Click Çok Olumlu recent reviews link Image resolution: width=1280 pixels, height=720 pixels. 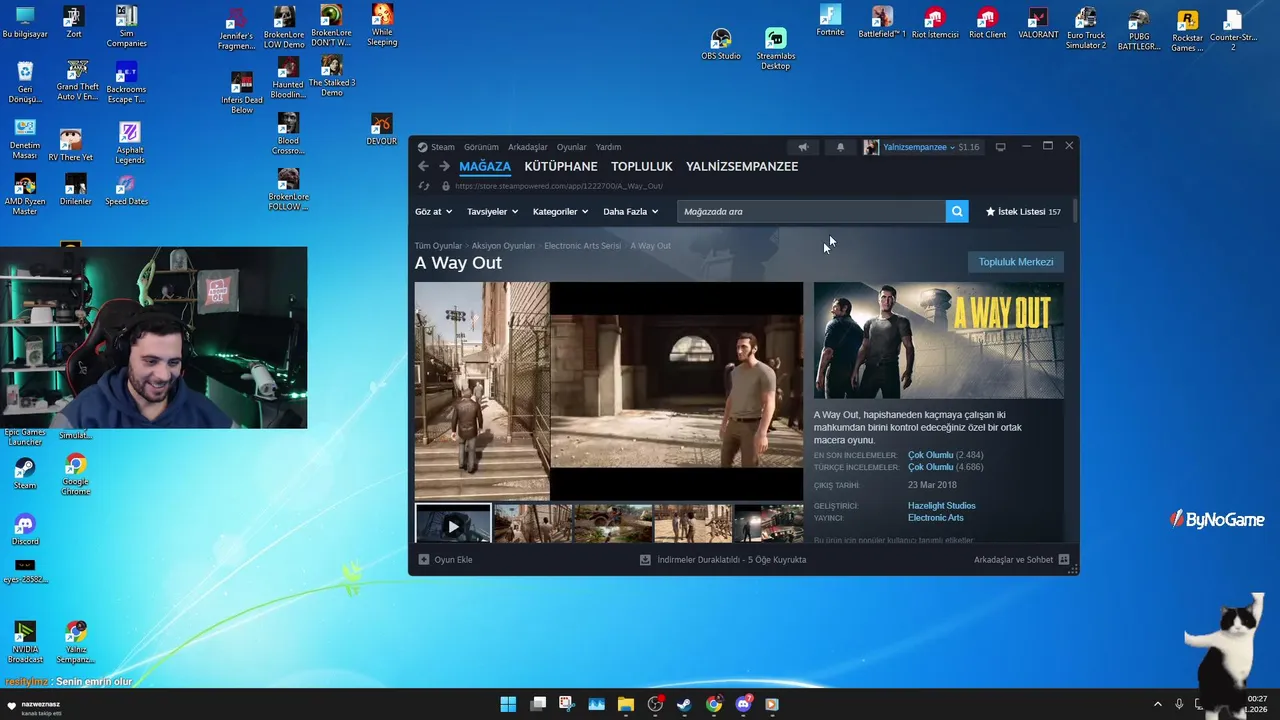930,455
